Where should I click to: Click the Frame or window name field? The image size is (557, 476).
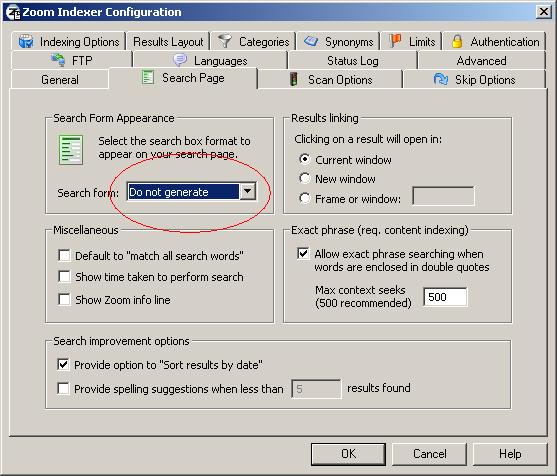pos(443,196)
